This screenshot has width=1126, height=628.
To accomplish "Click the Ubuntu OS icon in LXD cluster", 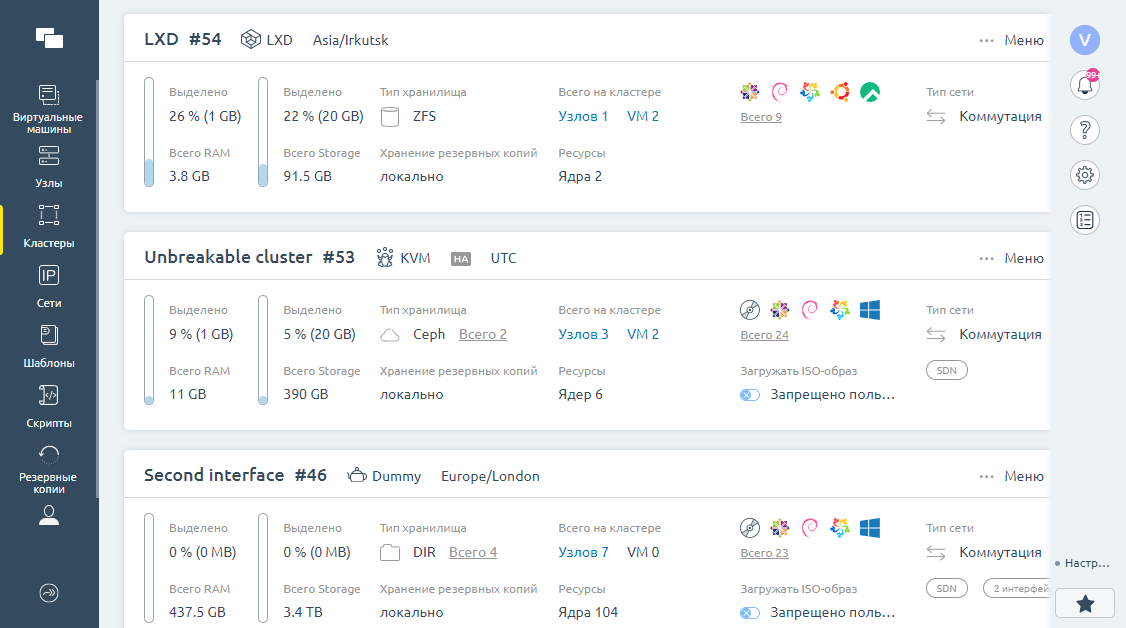I will tap(840, 92).
